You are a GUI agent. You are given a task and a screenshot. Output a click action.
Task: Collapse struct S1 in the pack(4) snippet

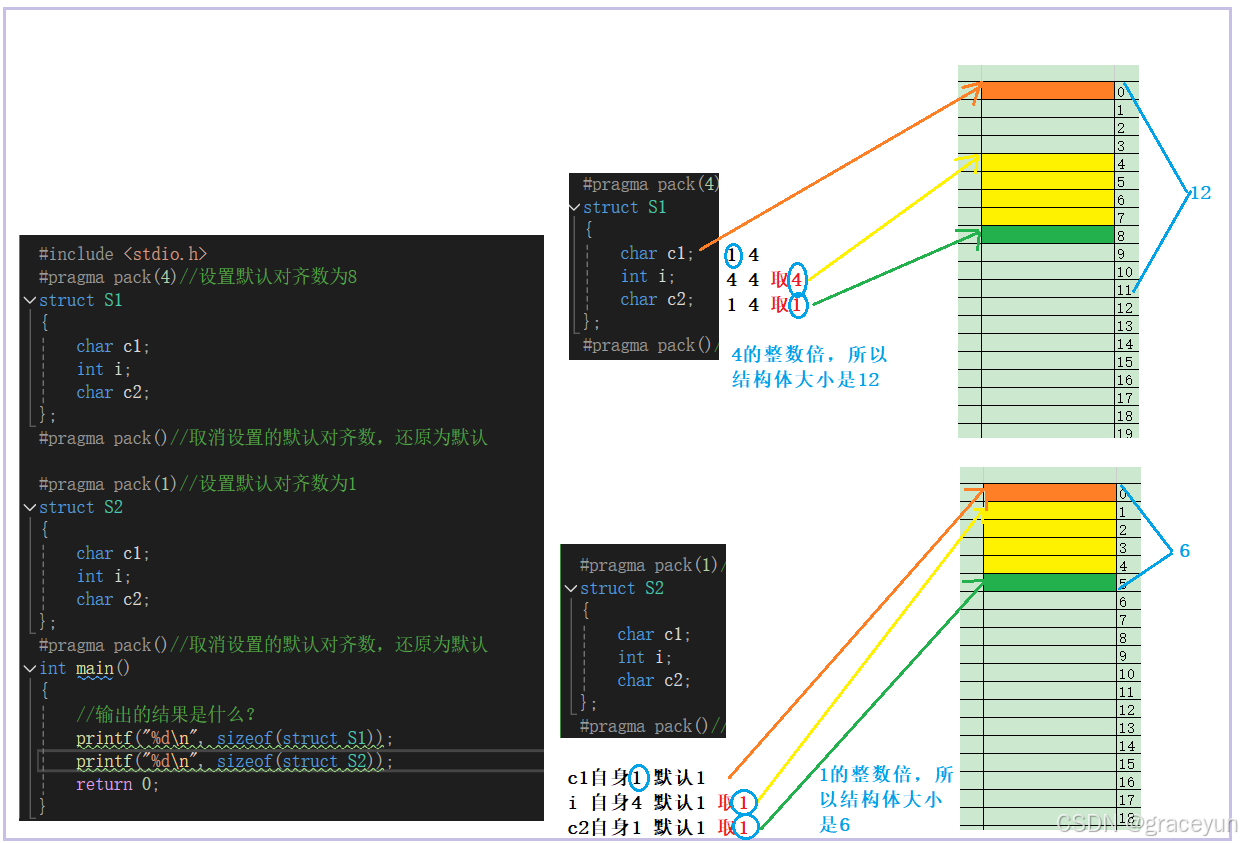point(576,207)
